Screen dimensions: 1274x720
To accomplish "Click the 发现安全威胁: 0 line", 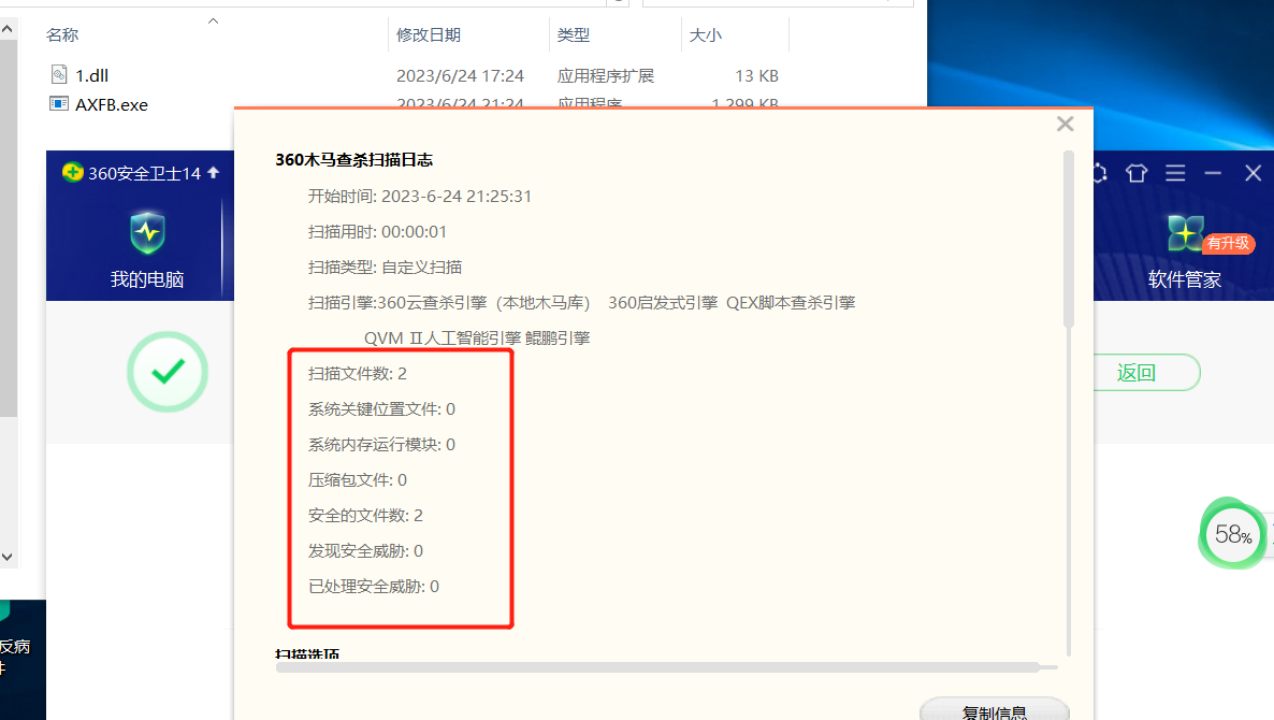I will [365, 551].
